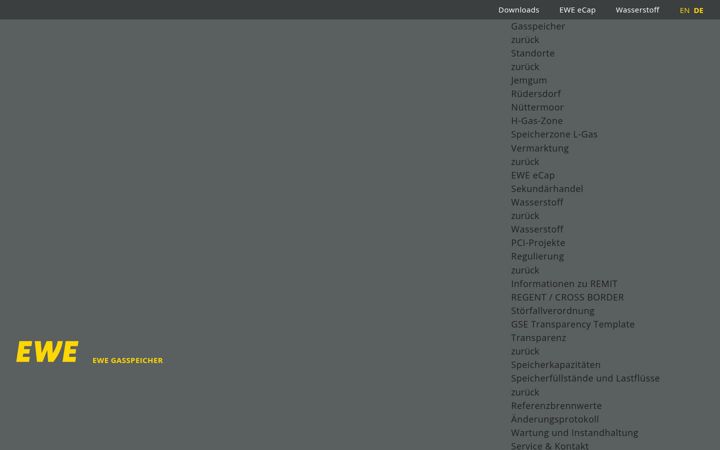Open the Gasspeicher menu link
The width and height of the screenshot is (720, 450).
pyautogui.click(x=538, y=26)
